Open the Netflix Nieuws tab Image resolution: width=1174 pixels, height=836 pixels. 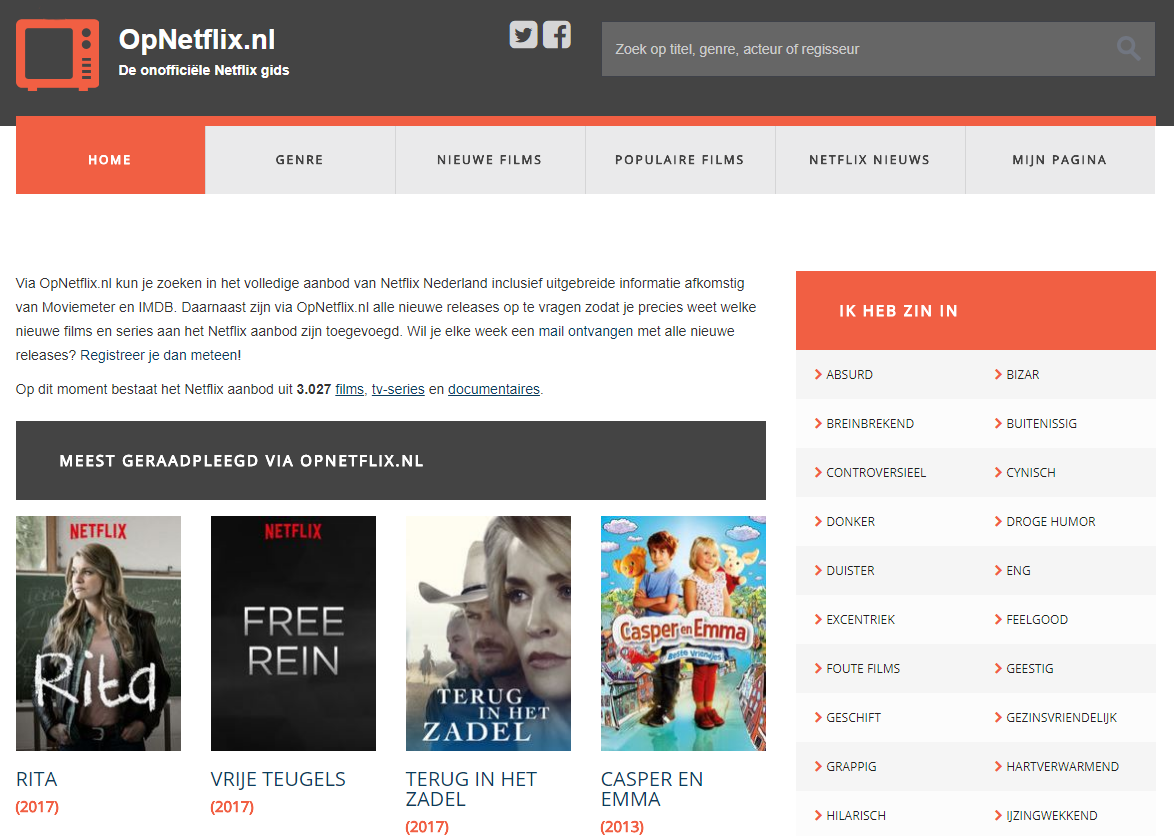870,159
